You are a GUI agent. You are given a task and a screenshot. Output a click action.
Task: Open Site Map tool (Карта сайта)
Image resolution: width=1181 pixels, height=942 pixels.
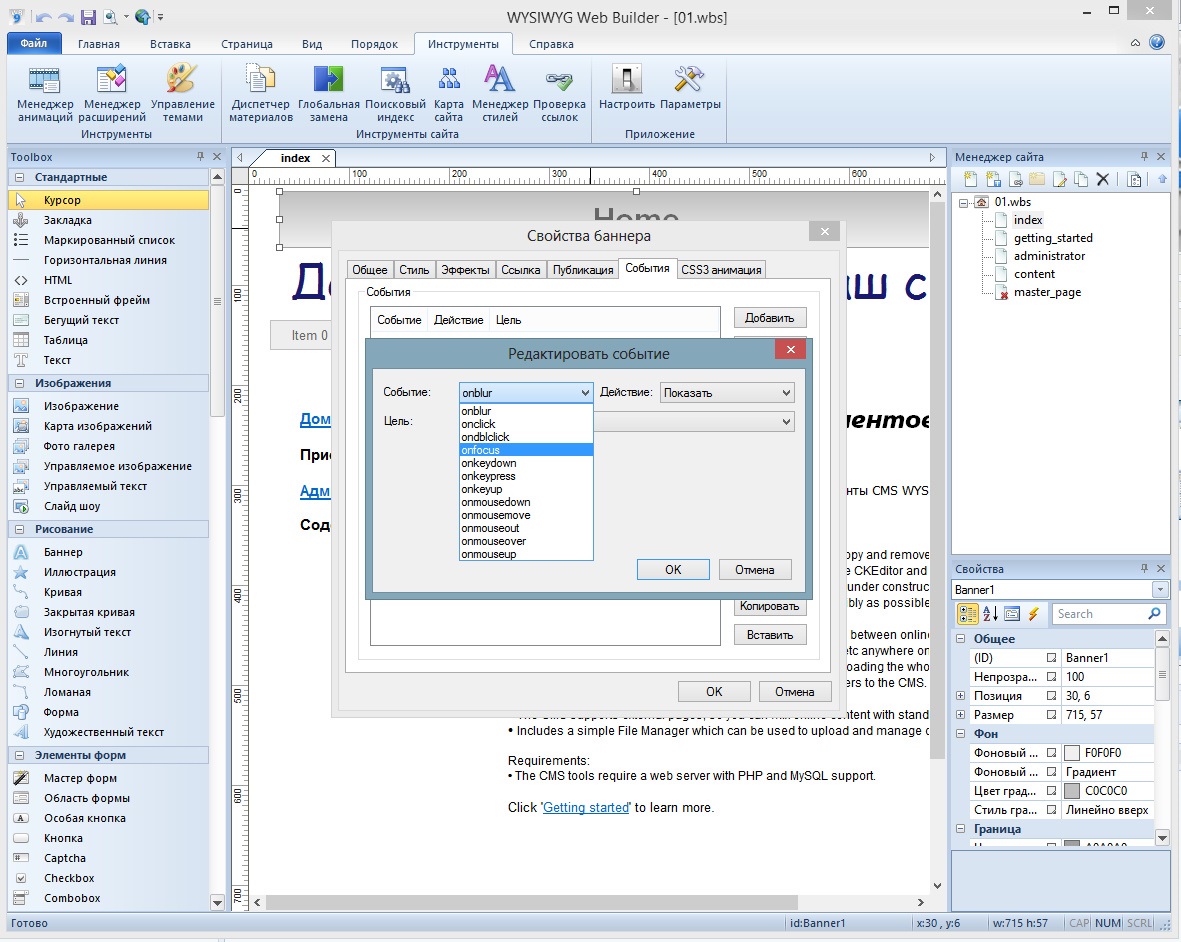point(448,94)
